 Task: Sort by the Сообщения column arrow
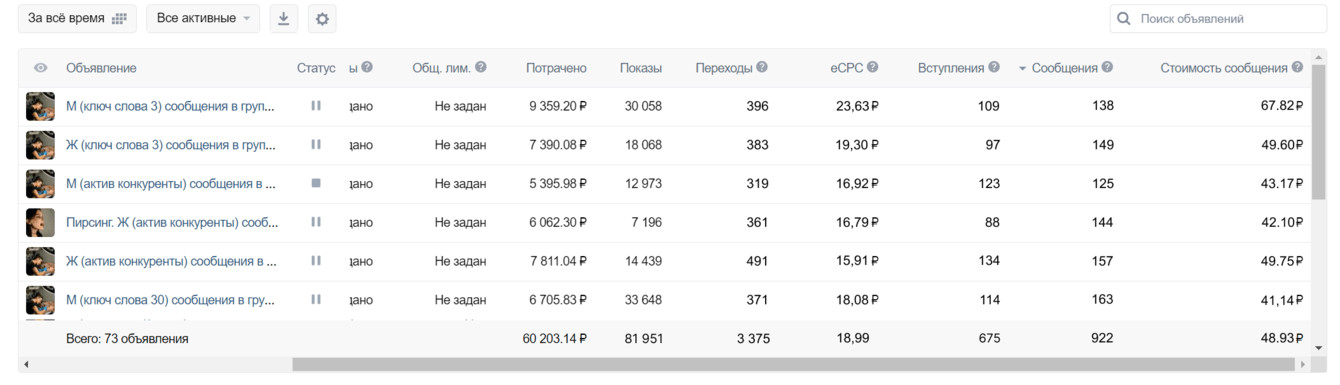1023,69
